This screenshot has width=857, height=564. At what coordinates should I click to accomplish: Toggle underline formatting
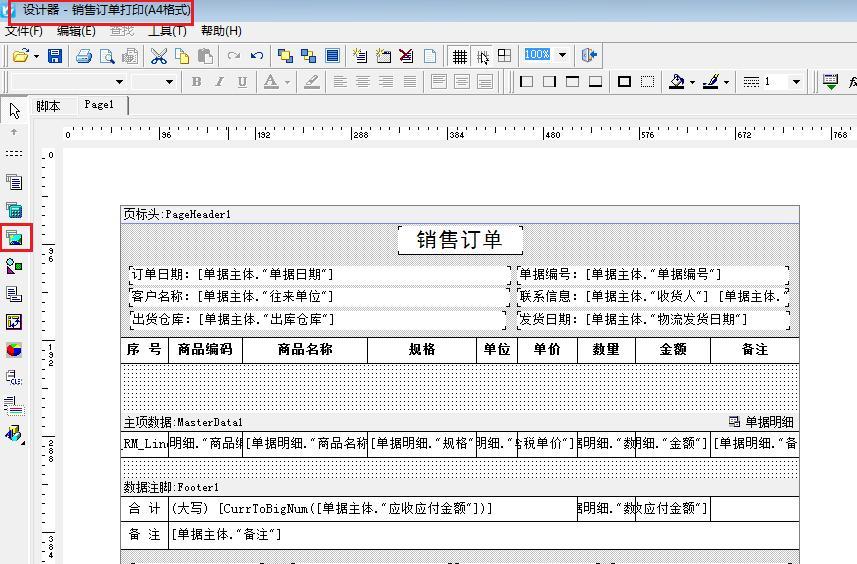point(242,82)
